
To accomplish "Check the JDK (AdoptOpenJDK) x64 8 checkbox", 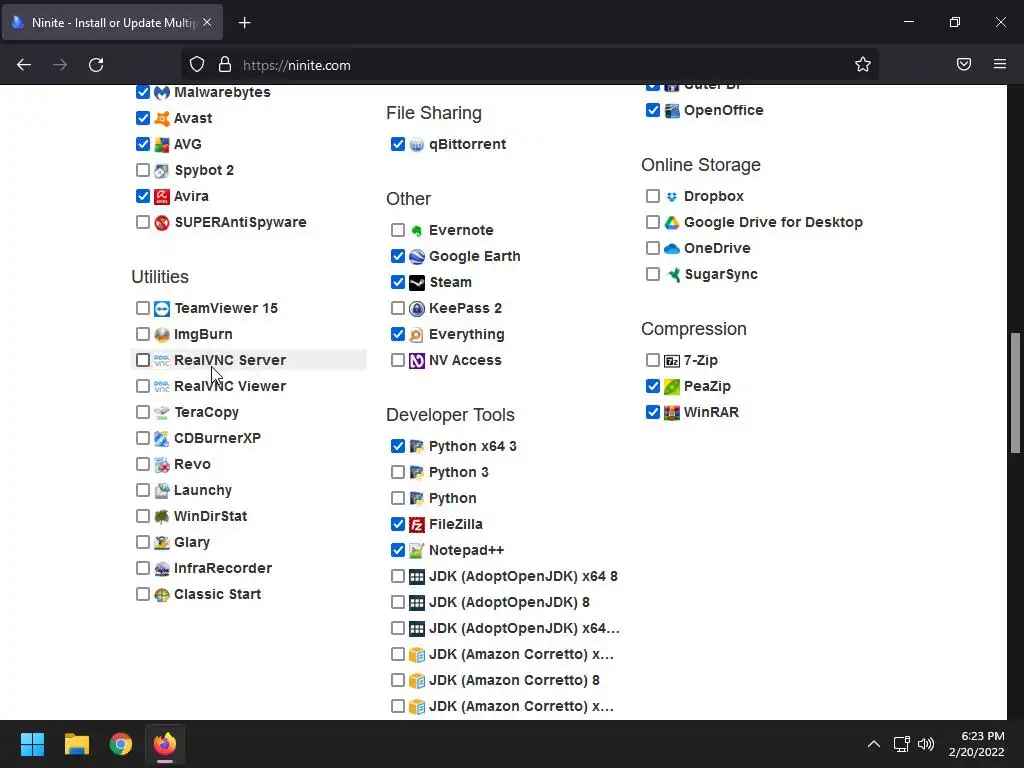I will click(x=398, y=576).
